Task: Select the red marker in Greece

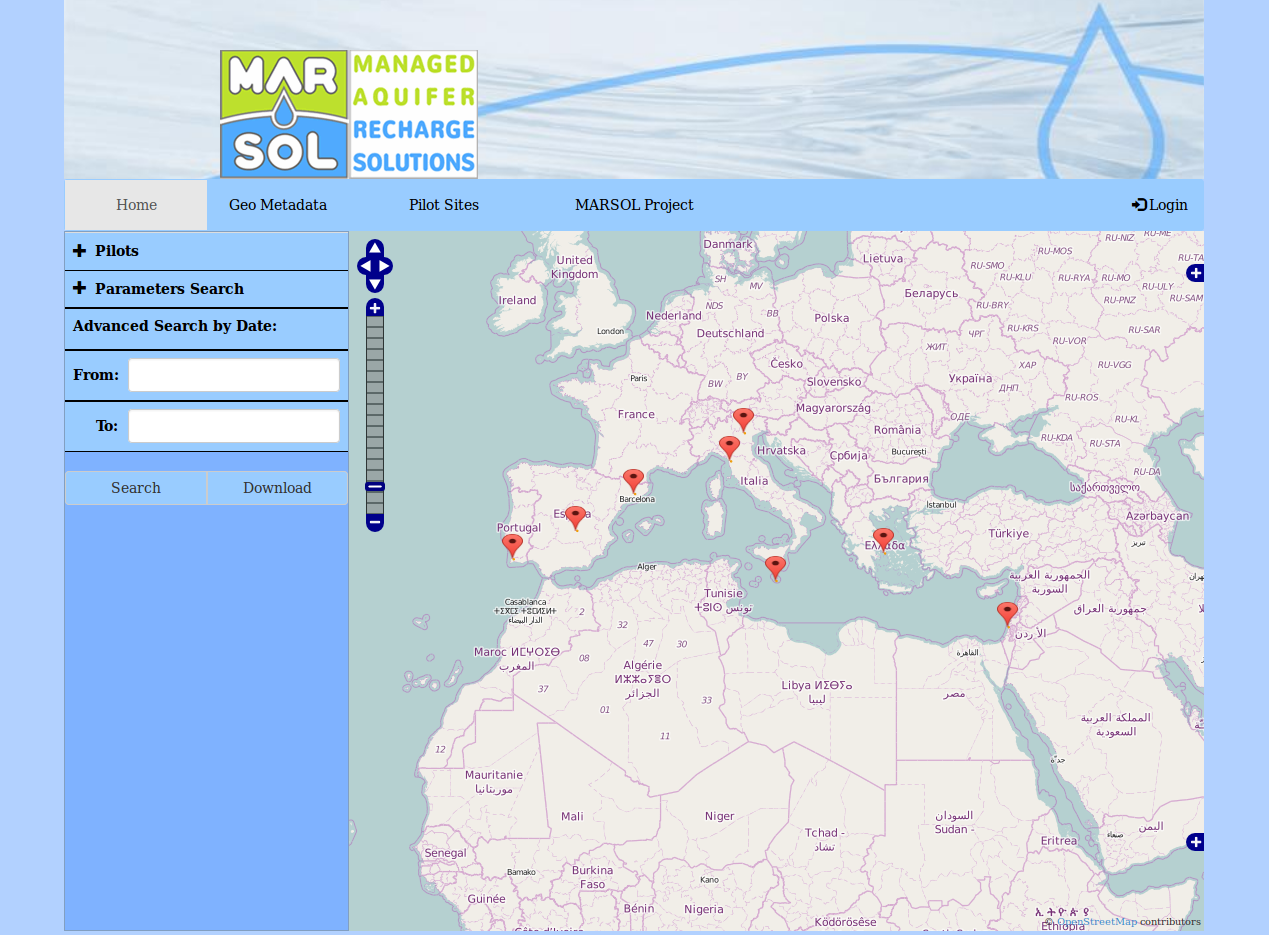Action: click(883, 540)
